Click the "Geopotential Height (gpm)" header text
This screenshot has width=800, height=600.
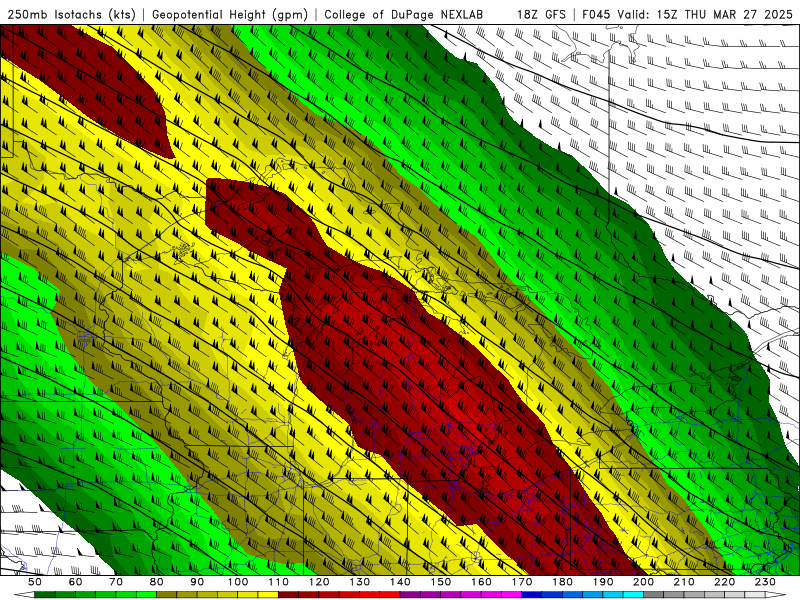click(x=230, y=15)
